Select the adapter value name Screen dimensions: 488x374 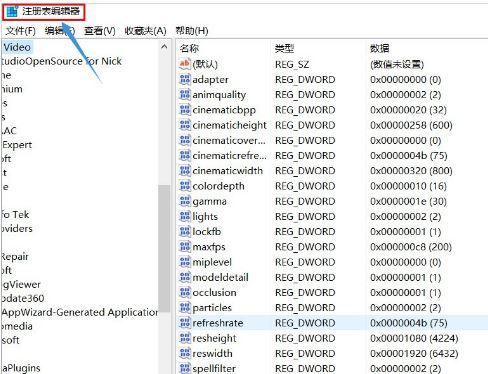pos(210,80)
